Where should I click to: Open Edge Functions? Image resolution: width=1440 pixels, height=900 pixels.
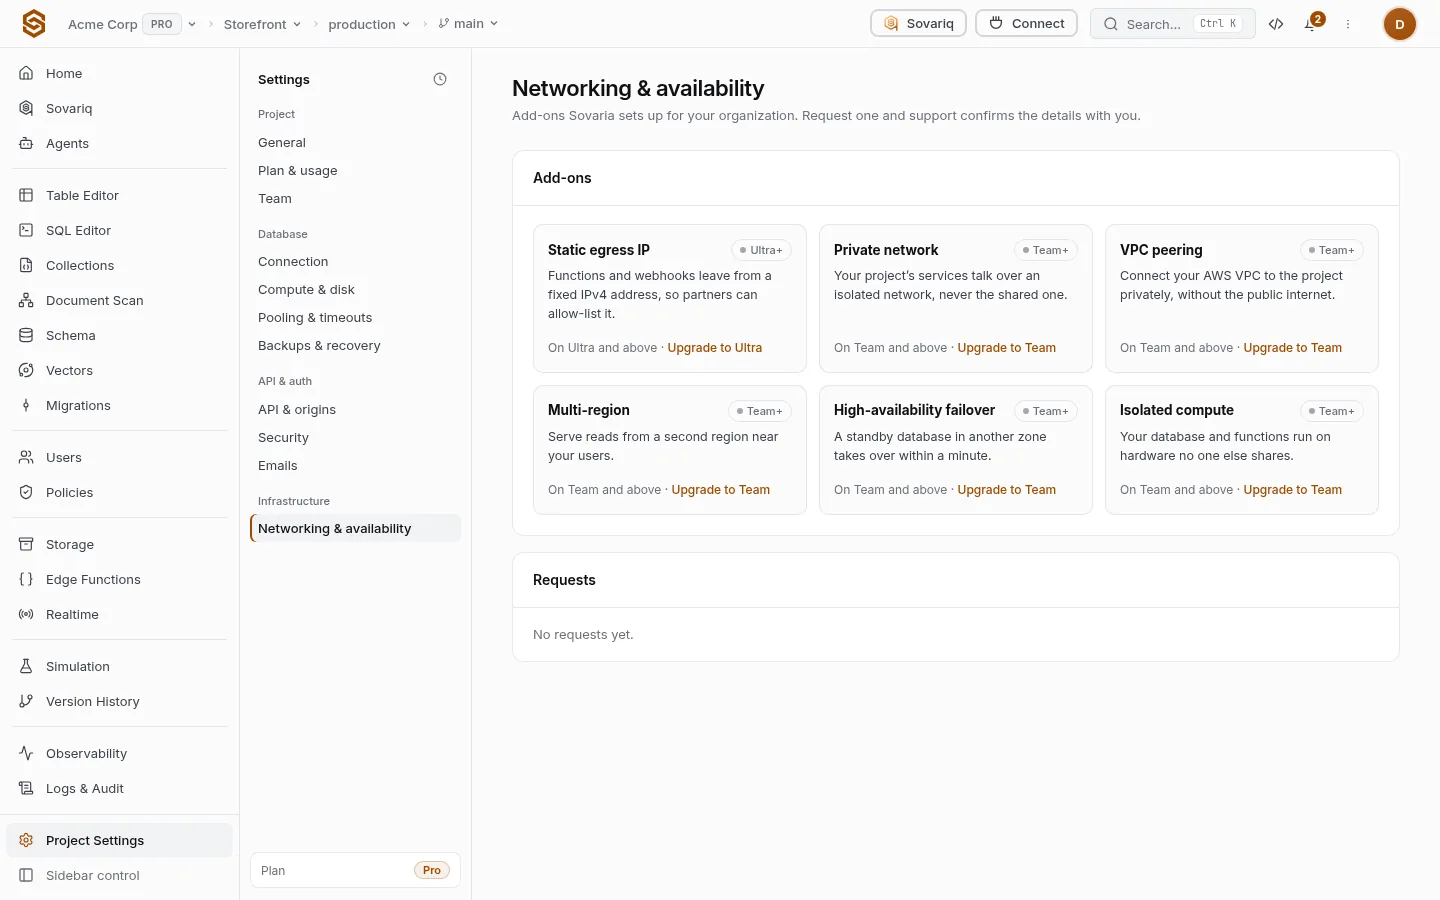(x=120, y=579)
